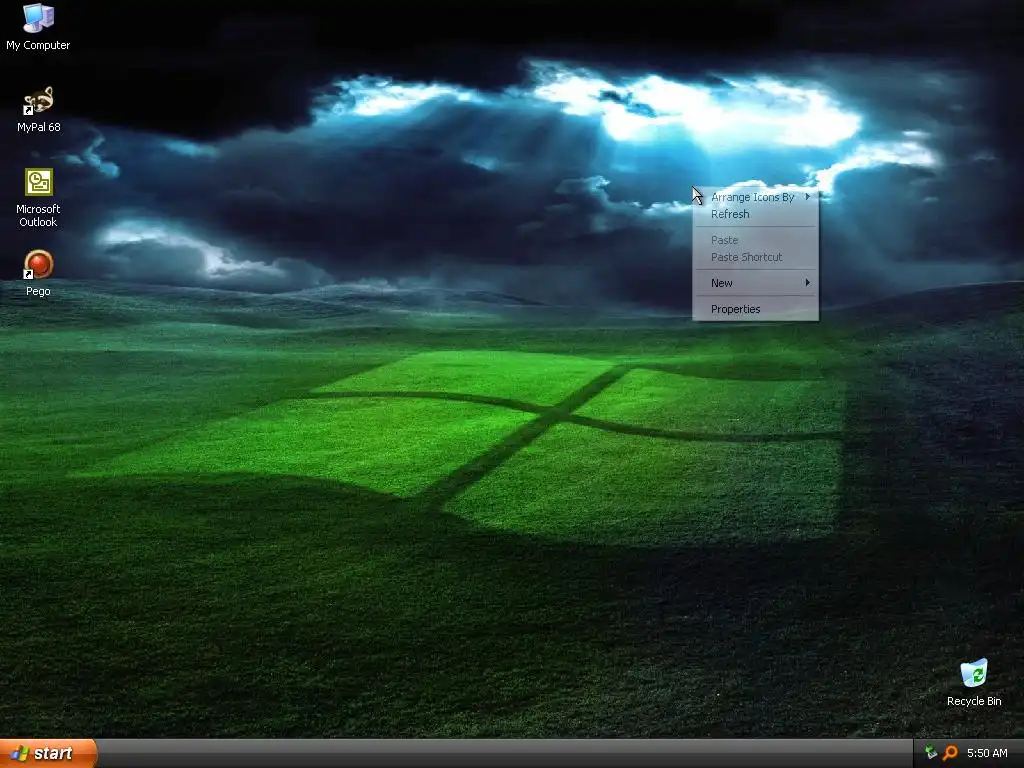Screen dimensions: 1024x768
Task: Choose Refresh from context menu
Action: pyautogui.click(x=756, y=214)
